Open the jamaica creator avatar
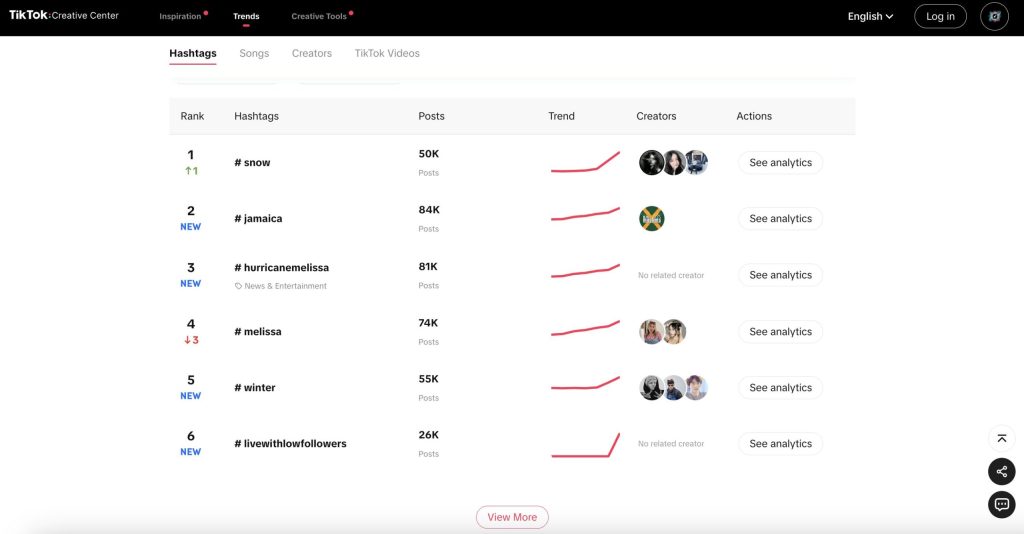This screenshot has height=534, width=1024. click(x=651, y=219)
